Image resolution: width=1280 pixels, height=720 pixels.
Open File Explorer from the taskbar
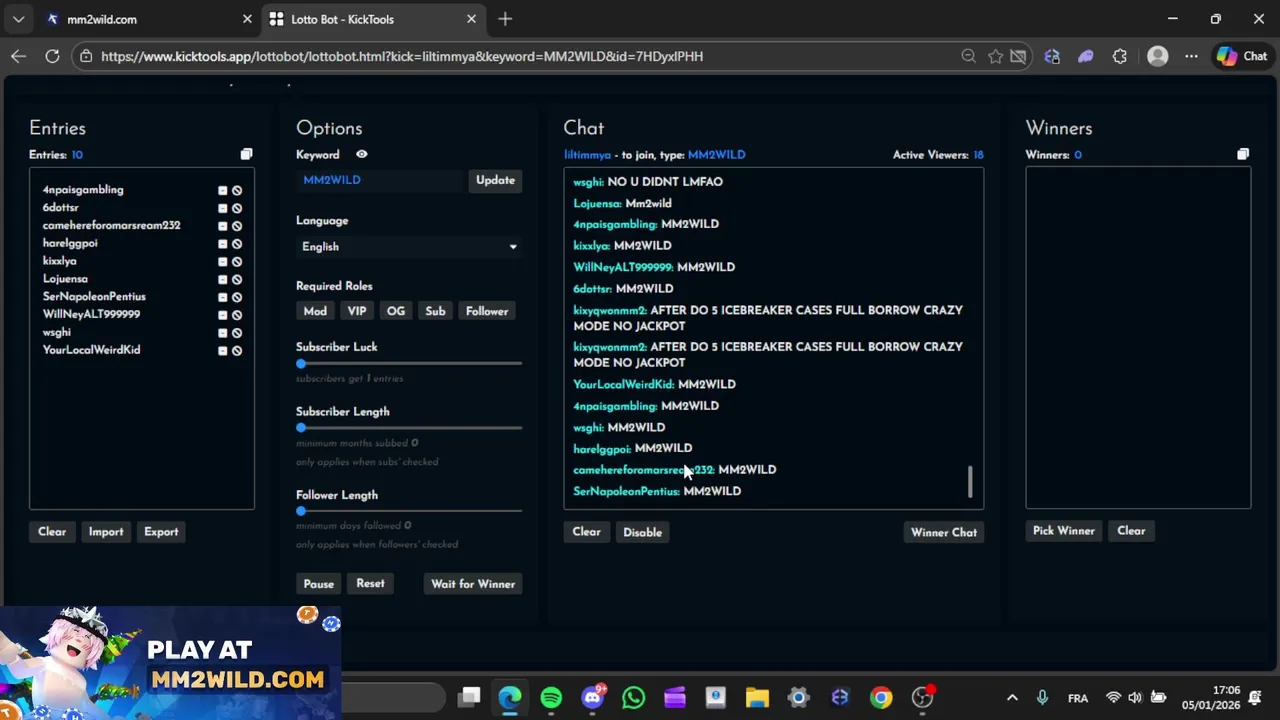click(757, 697)
